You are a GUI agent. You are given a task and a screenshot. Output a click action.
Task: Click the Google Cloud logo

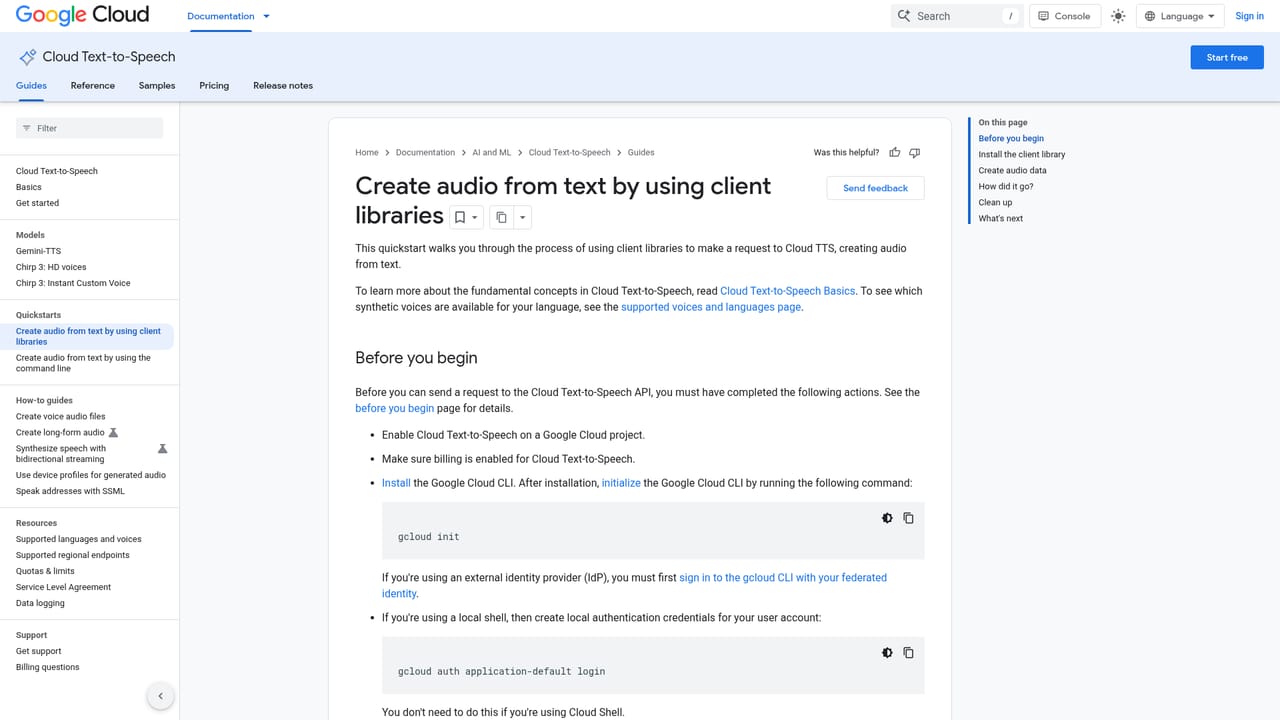point(82,15)
